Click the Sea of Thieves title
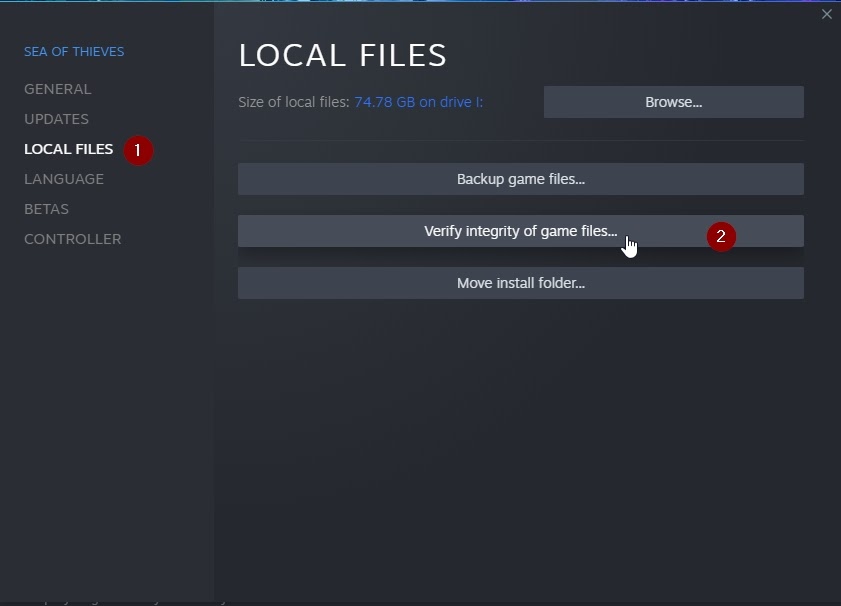Viewport: 841px width, 606px height. 74,51
